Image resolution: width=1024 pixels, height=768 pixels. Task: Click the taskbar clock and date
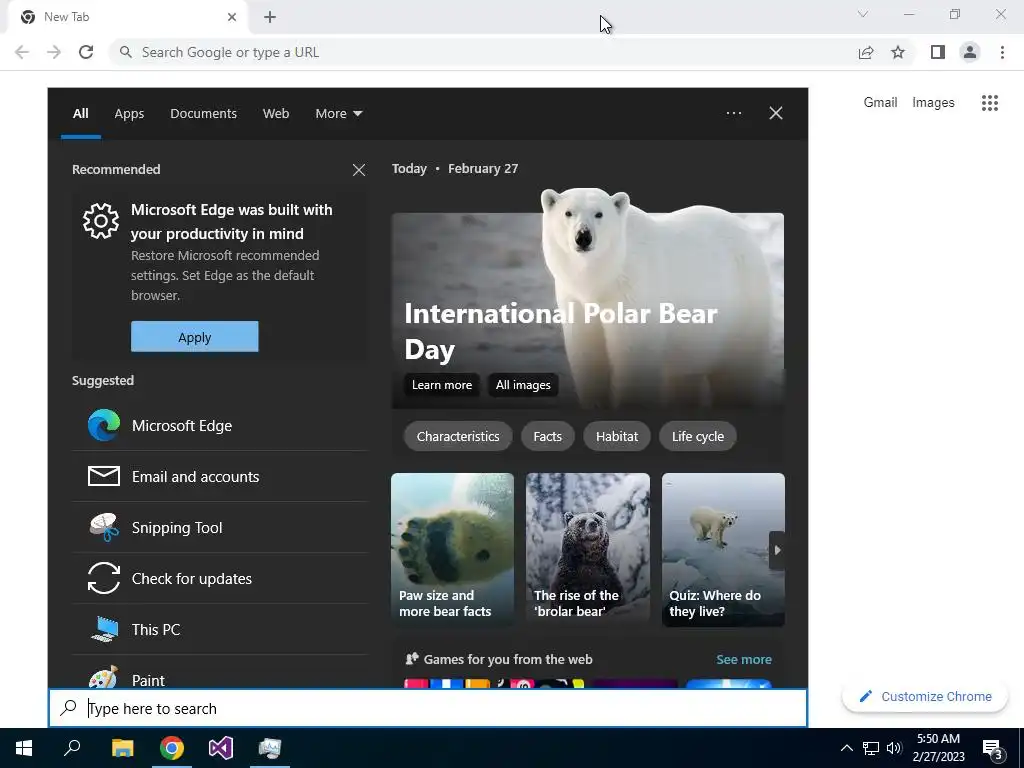click(x=938, y=748)
